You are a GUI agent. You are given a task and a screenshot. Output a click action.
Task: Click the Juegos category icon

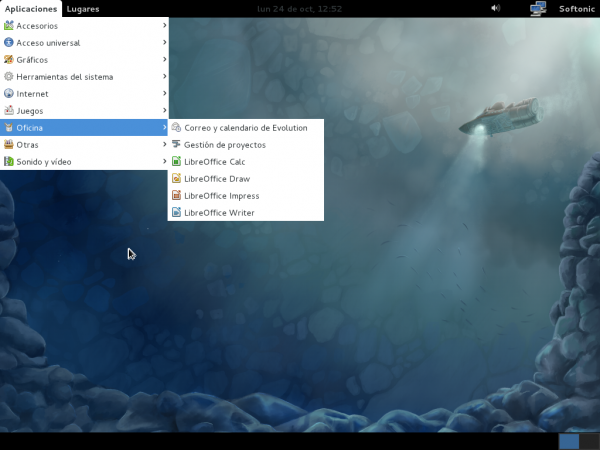click(x=8, y=111)
